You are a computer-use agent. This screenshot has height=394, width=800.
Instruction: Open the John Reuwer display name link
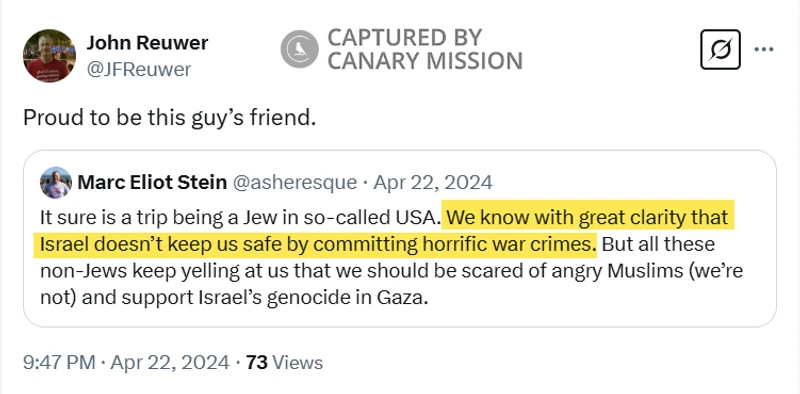pos(147,43)
